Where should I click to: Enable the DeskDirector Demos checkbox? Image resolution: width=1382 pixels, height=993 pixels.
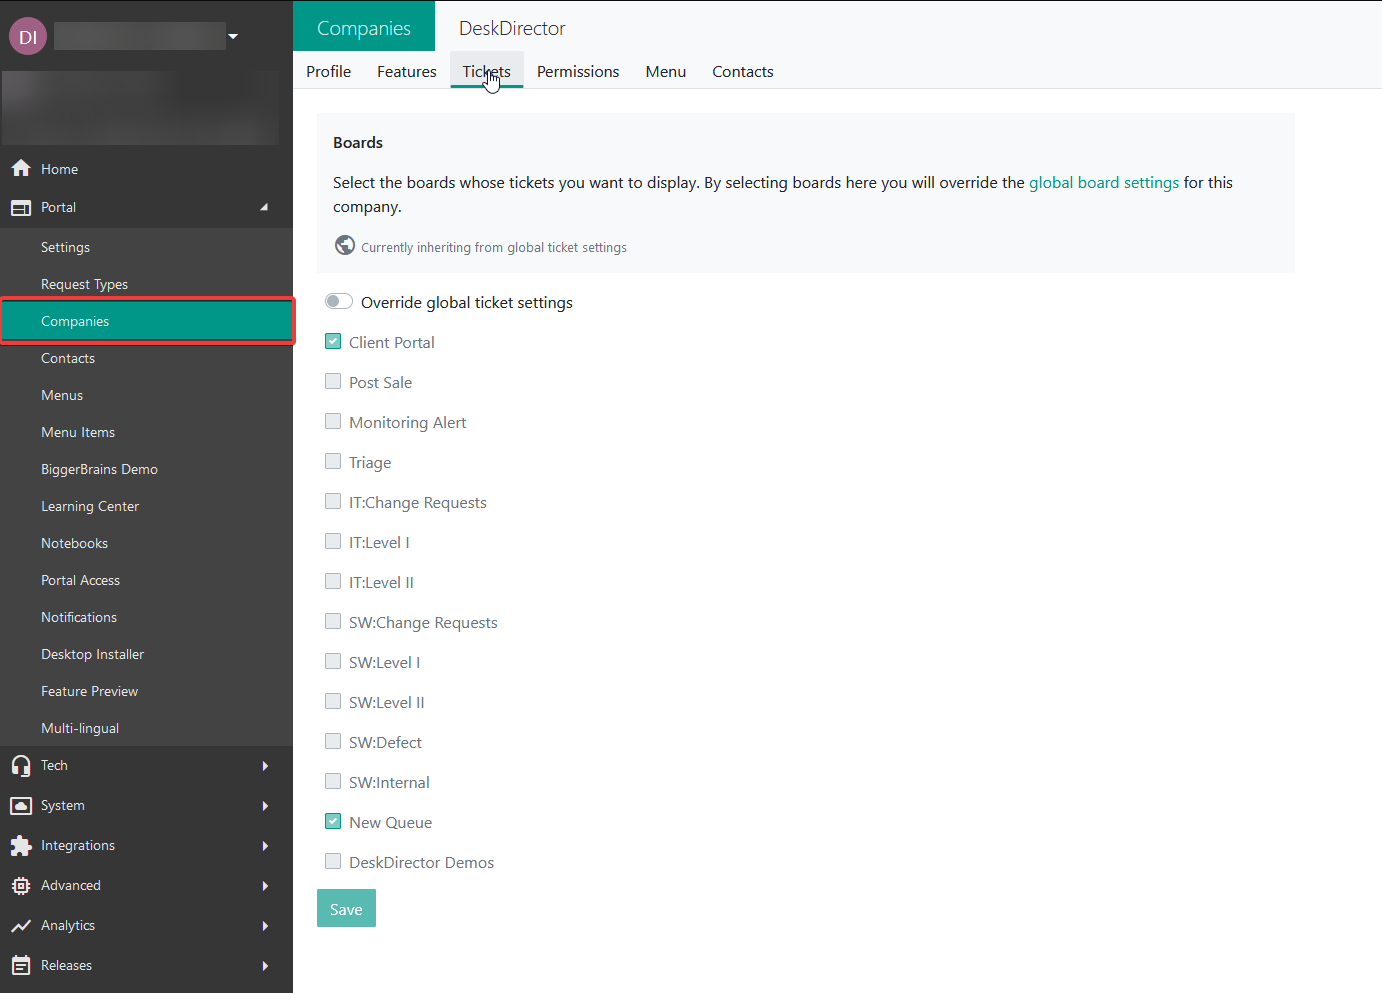click(x=333, y=861)
